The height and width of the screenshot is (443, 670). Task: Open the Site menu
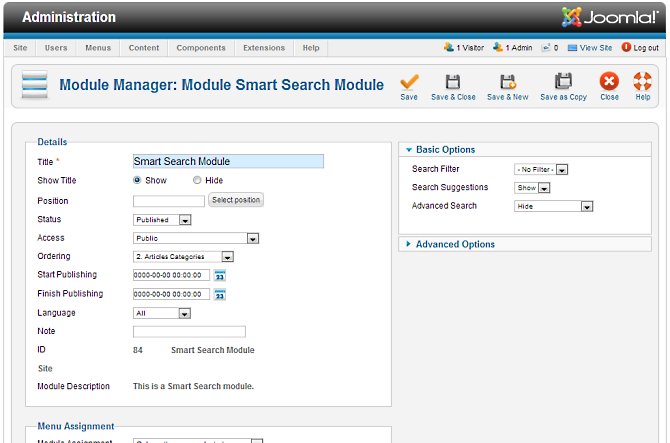pos(20,48)
